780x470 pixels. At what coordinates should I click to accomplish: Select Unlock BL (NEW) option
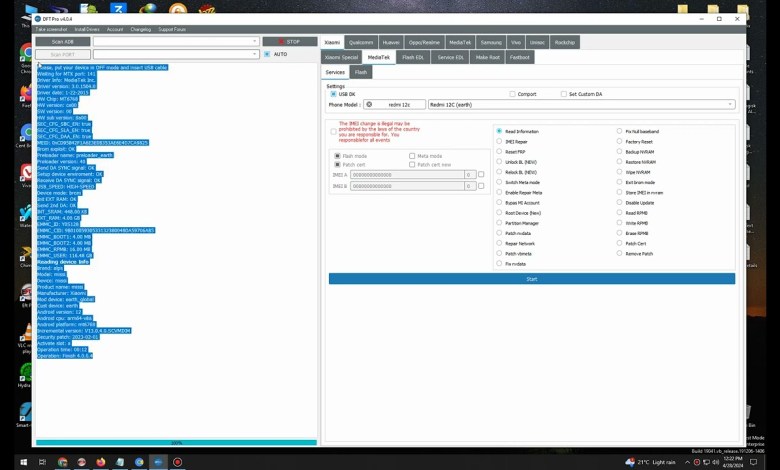499,162
